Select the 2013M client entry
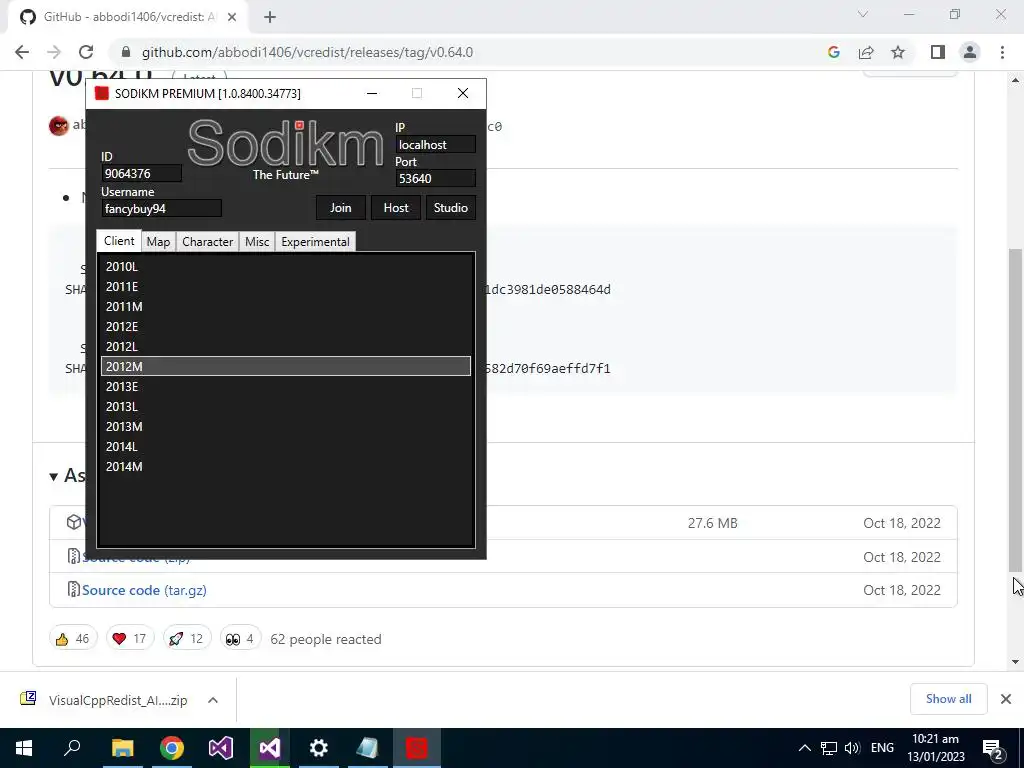This screenshot has width=1024, height=768. [x=286, y=426]
